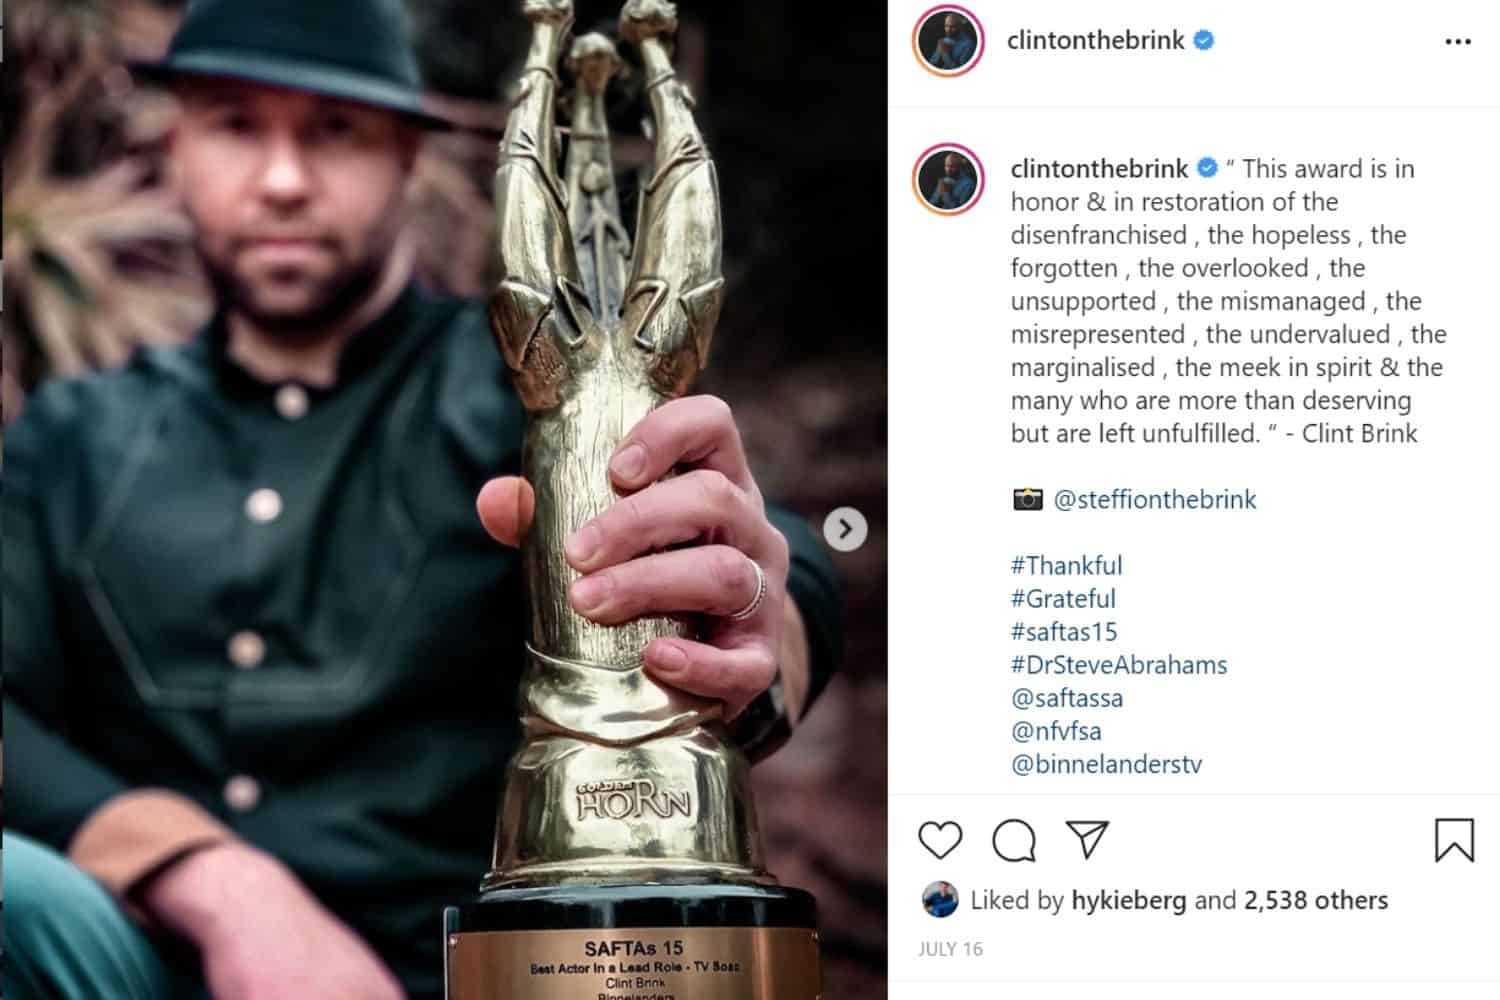
Task: Visit the @binnelanderstv profile mention
Action: coord(1106,763)
